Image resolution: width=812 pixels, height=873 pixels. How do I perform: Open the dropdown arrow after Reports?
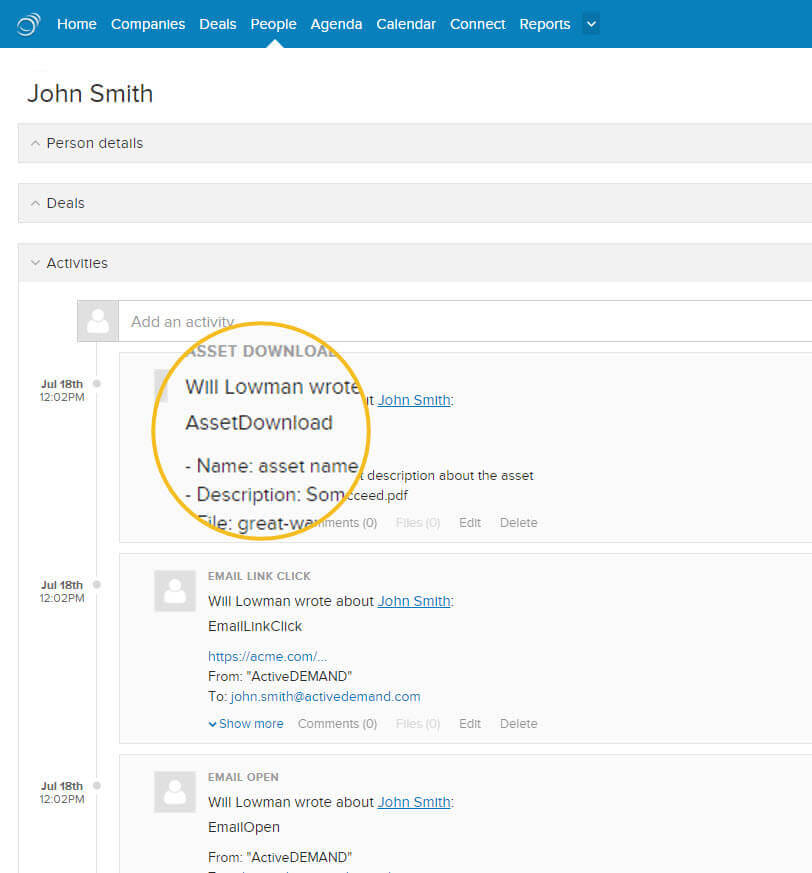(x=591, y=24)
